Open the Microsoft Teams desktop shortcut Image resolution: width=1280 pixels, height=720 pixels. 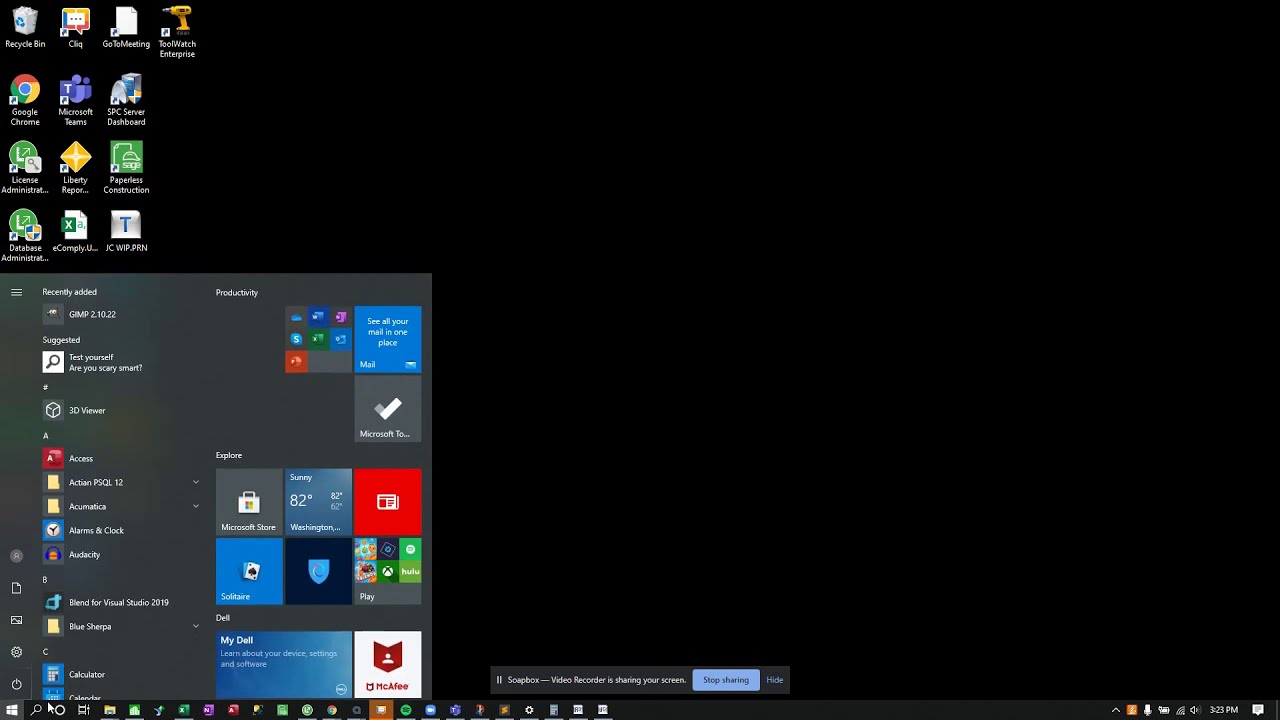tap(75, 100)
